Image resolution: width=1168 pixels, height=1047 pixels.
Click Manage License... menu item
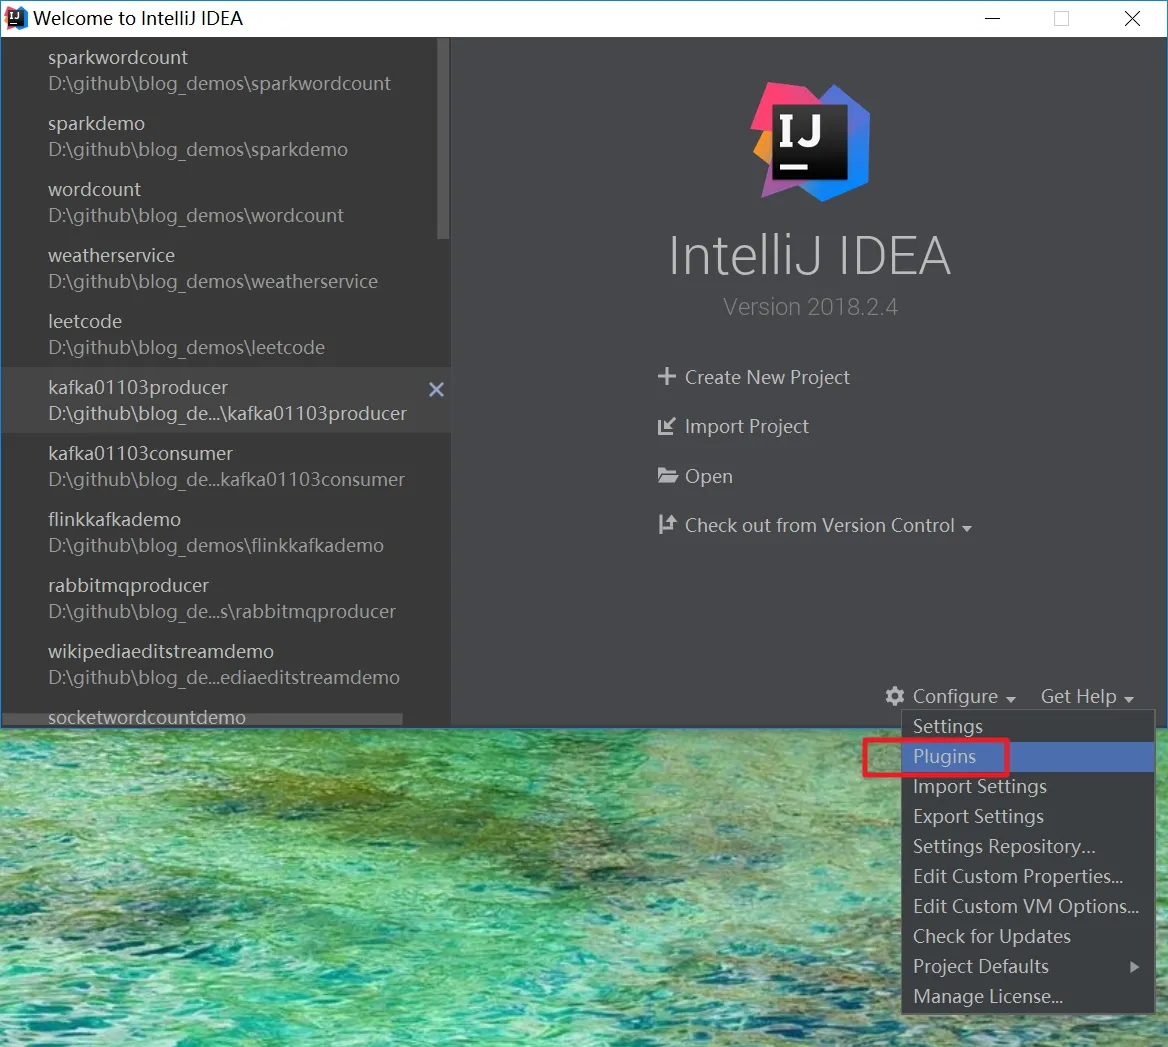click(x=1028, y=996)
